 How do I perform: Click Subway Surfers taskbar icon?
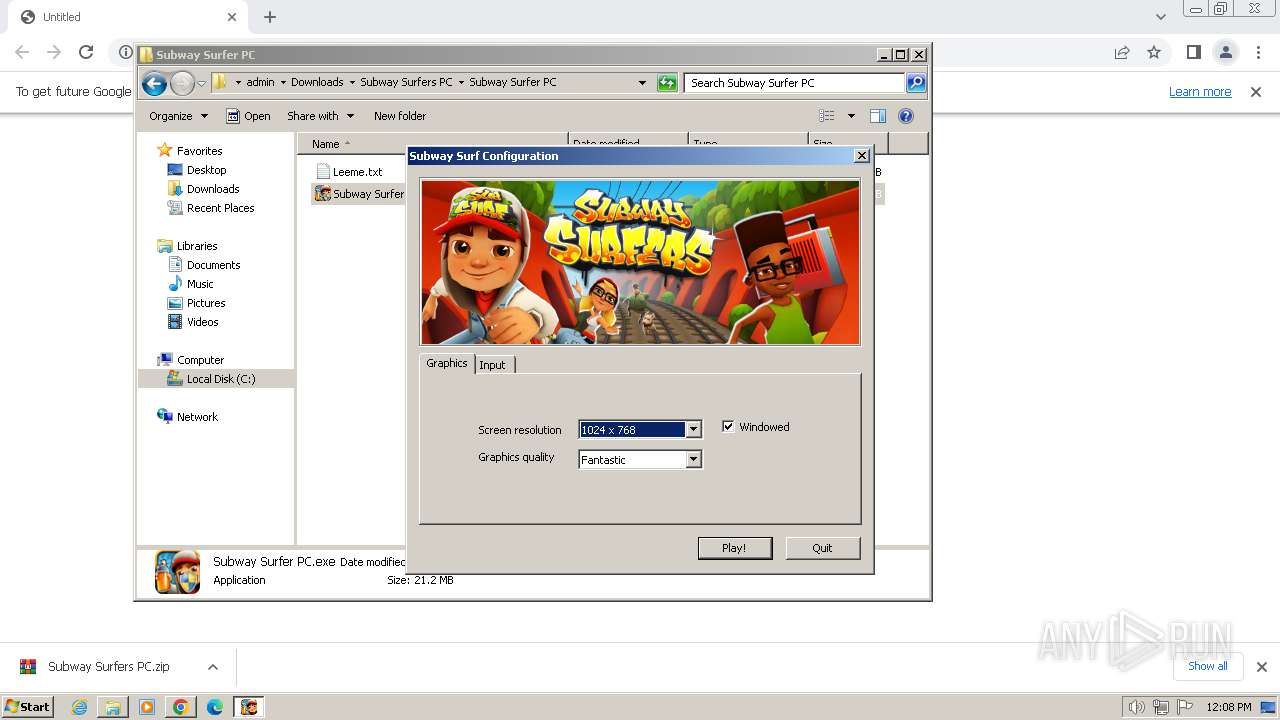(249, 707)
